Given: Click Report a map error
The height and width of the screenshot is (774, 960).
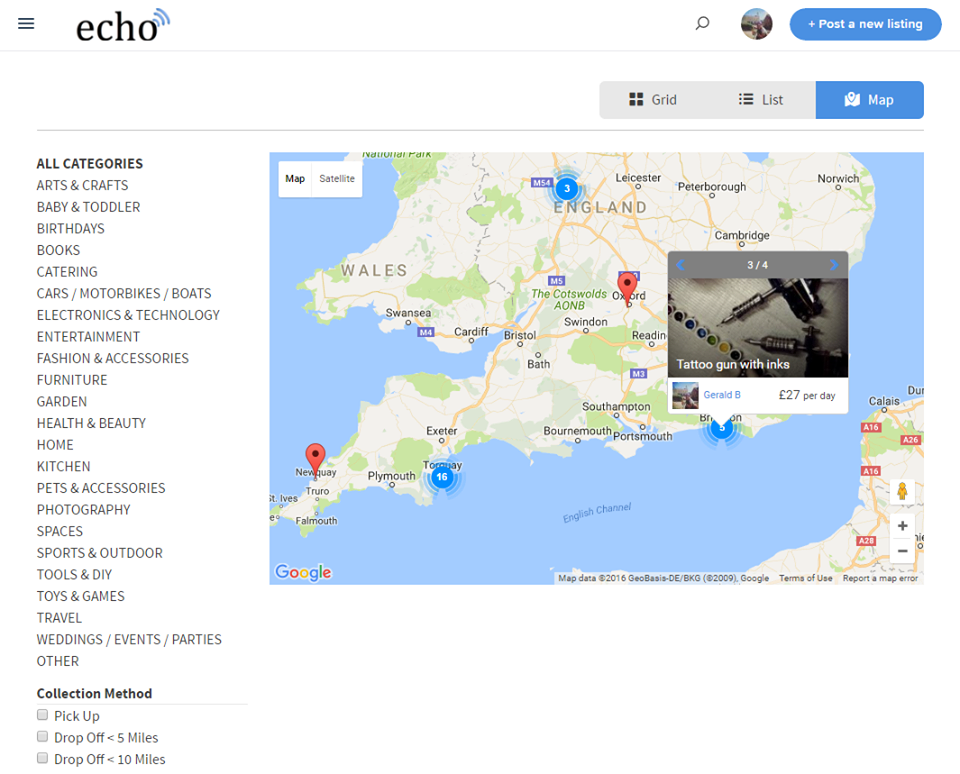Looking at the screenshot, I should (880, 578).
